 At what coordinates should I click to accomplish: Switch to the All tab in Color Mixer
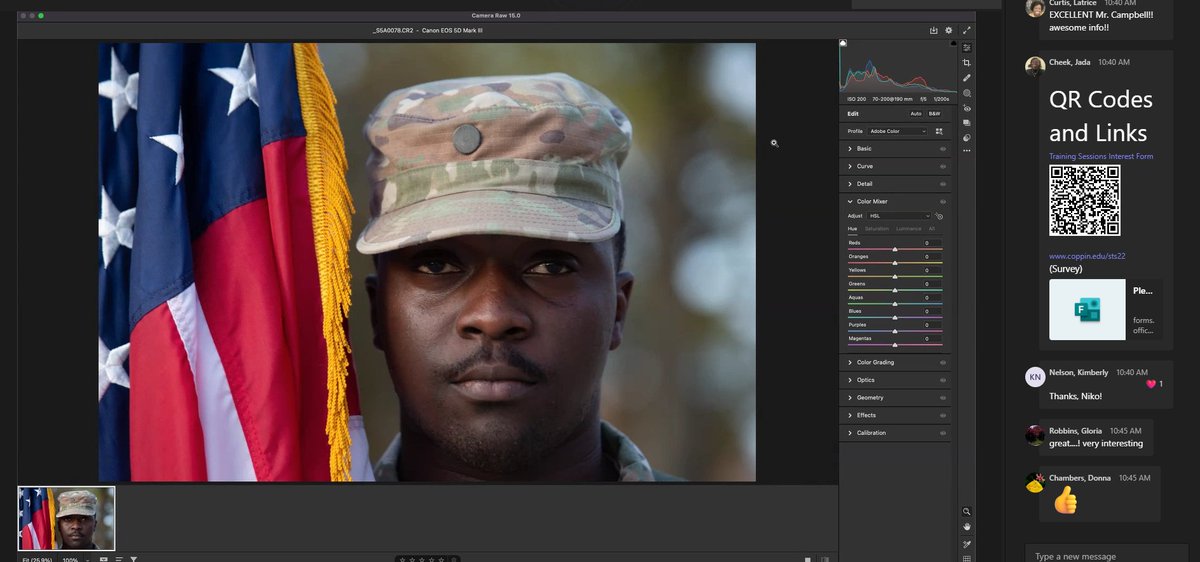click(932, 229)
